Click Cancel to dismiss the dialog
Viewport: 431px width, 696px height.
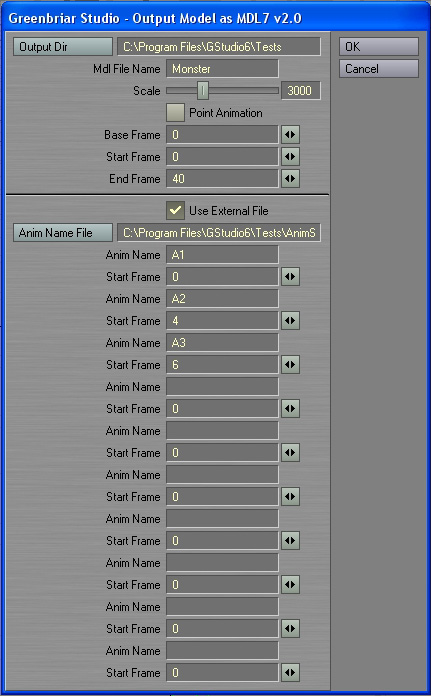point(379,69)
